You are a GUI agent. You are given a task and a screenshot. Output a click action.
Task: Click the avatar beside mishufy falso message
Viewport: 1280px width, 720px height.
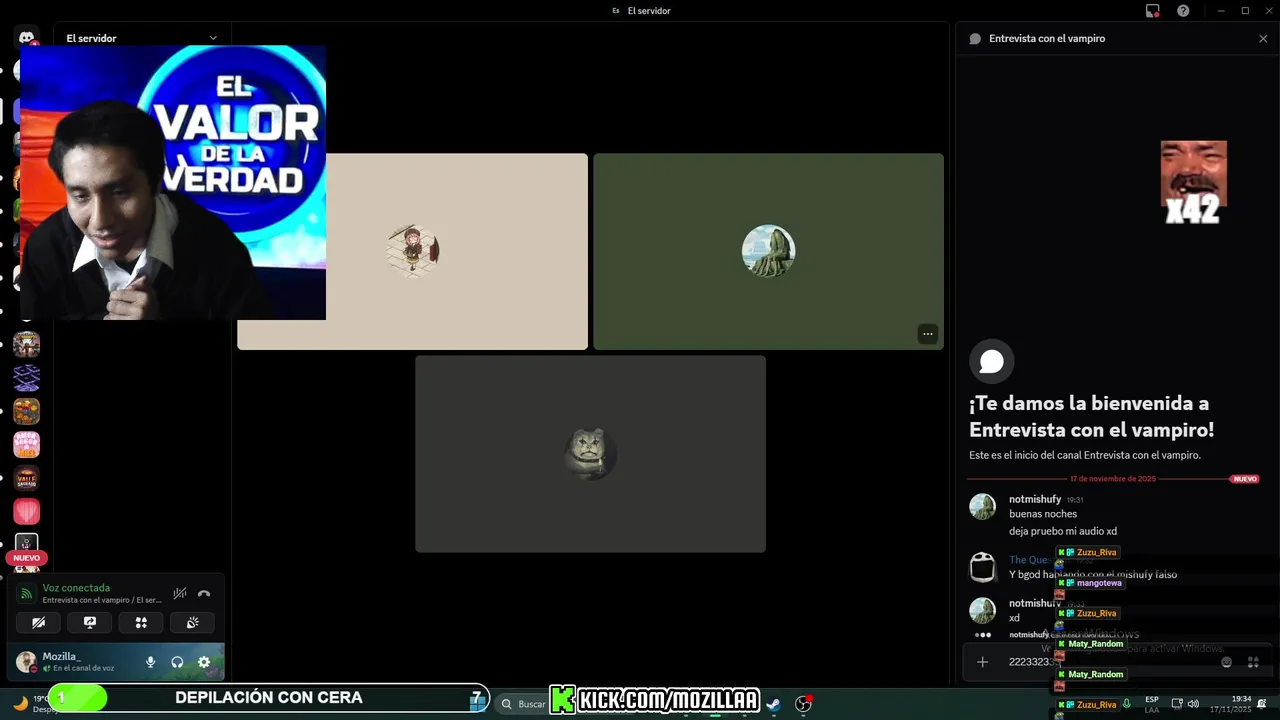[983, 567]
